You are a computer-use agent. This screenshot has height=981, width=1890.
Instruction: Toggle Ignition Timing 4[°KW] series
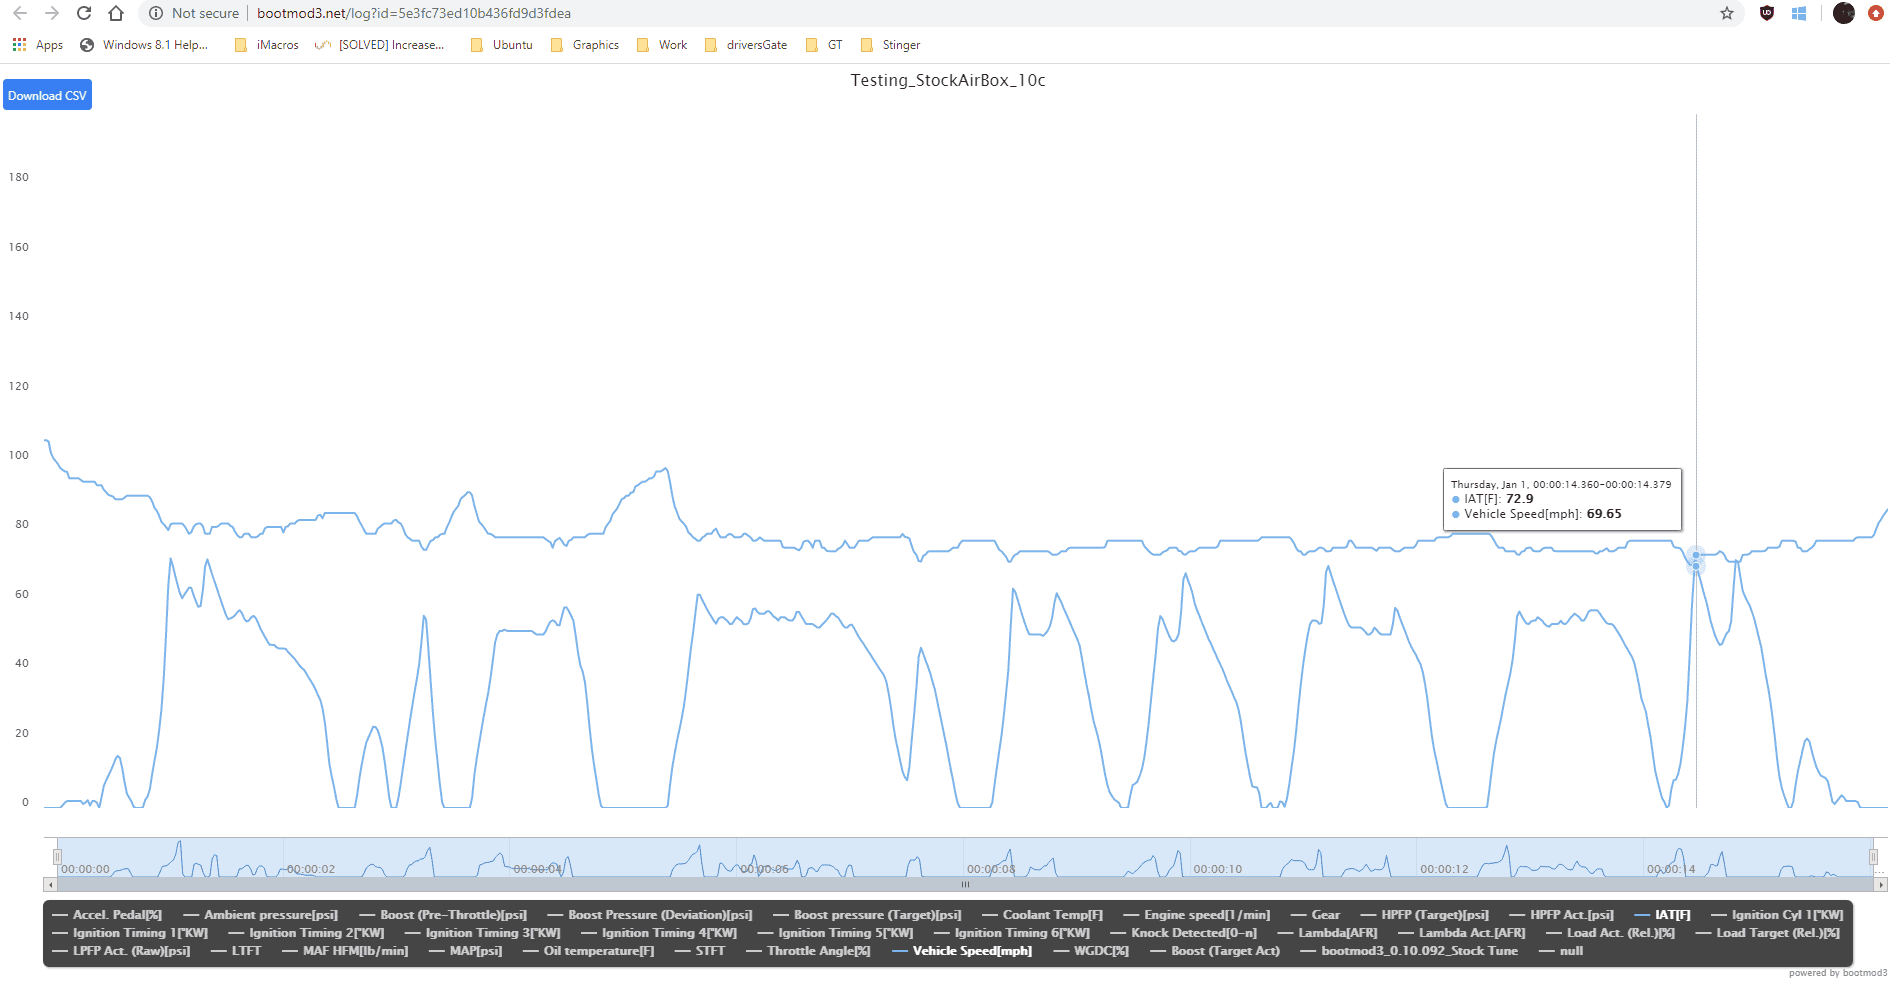[659, 933]
